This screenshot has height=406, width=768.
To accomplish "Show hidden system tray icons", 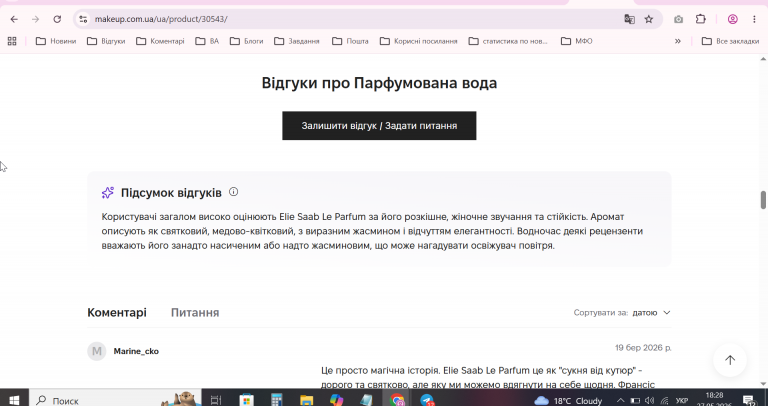I will pyautogui.click(x=620, y=400).
